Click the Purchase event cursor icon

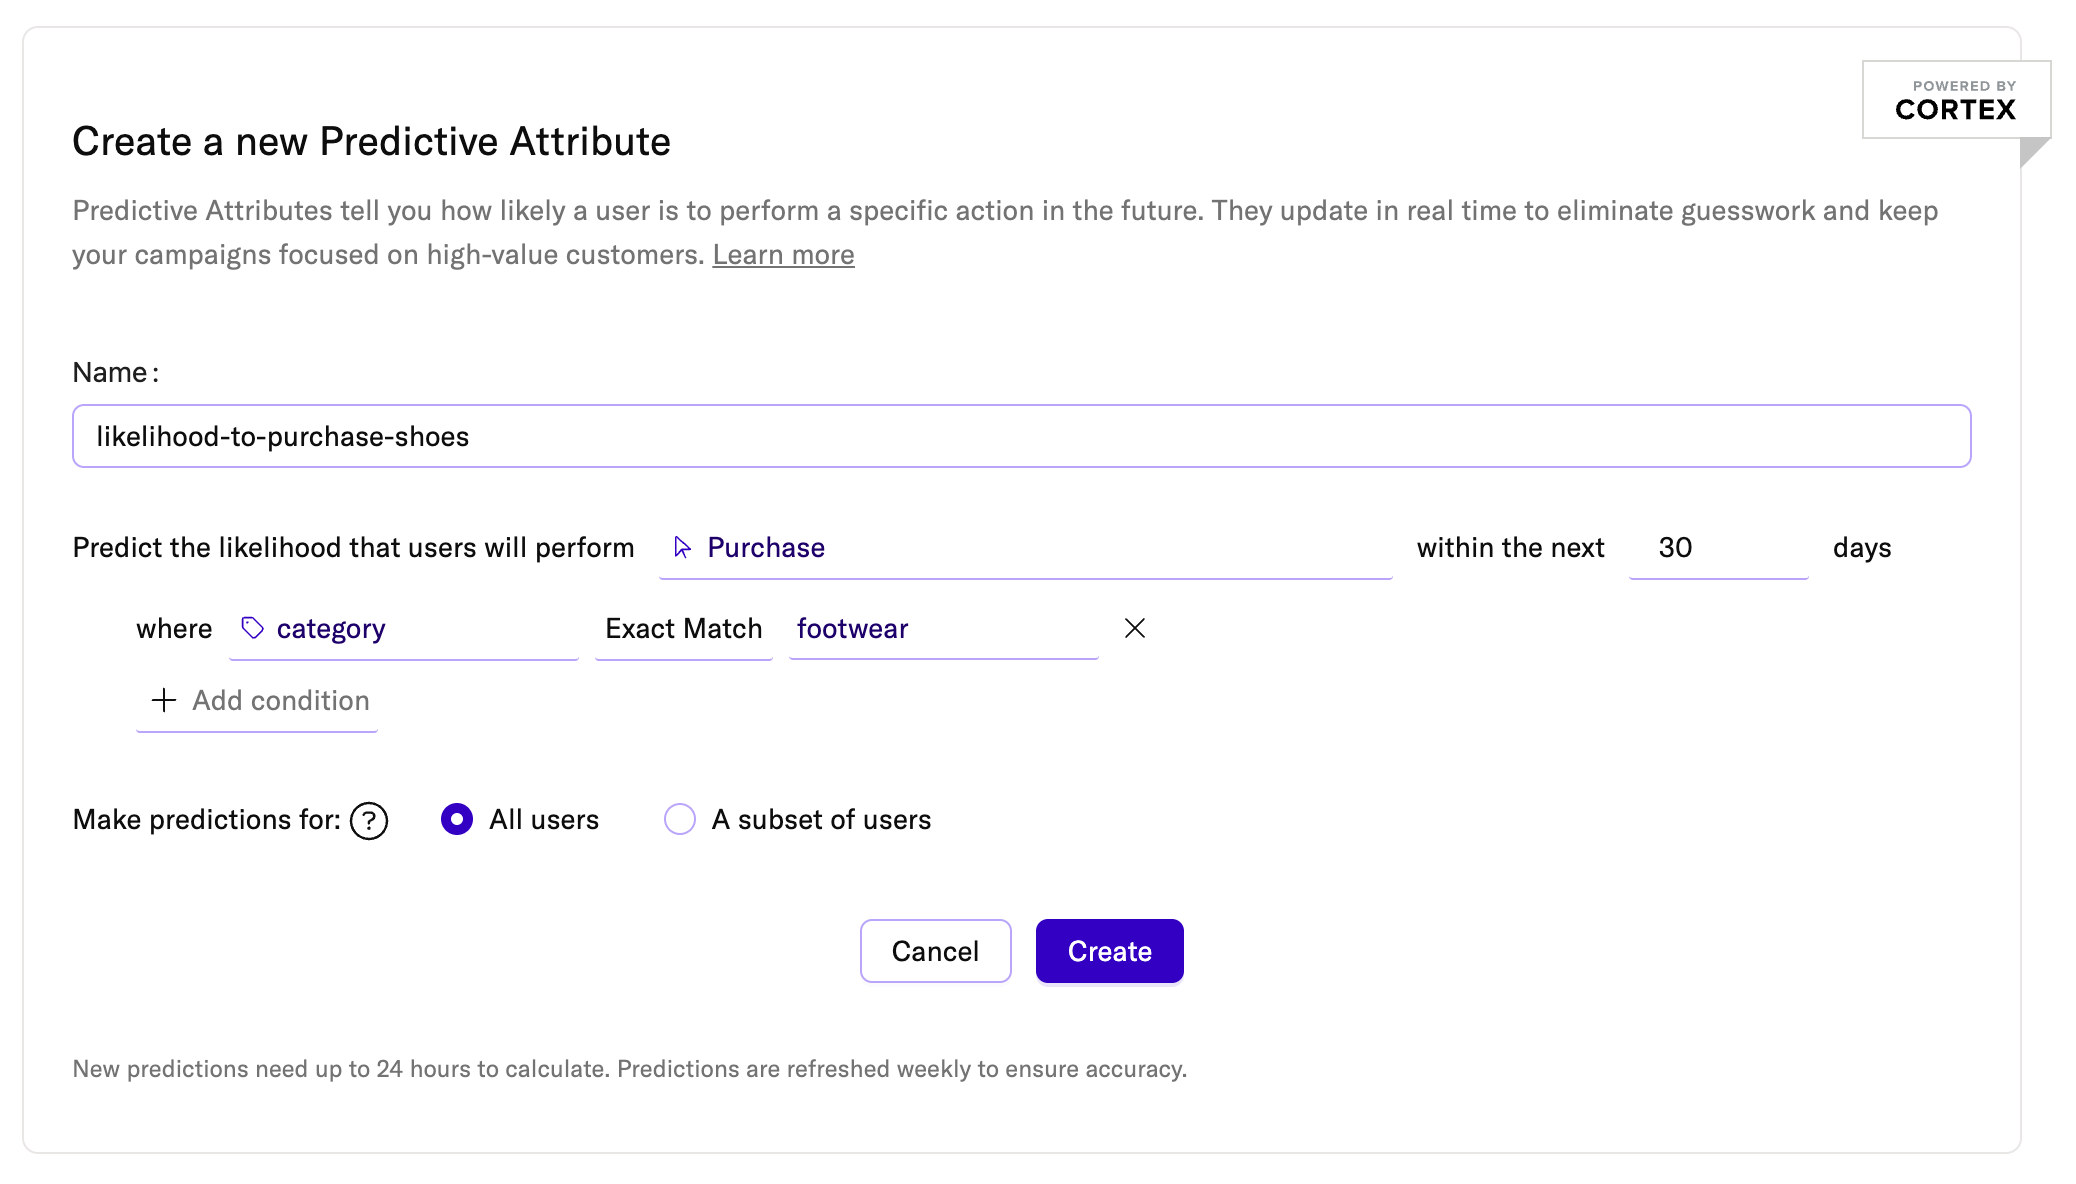(682, 547)
